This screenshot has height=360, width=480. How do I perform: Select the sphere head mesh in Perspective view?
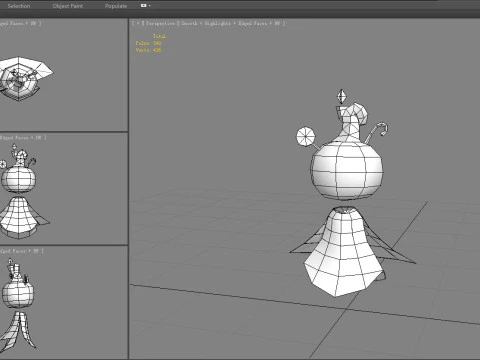(x=347, y=170)
